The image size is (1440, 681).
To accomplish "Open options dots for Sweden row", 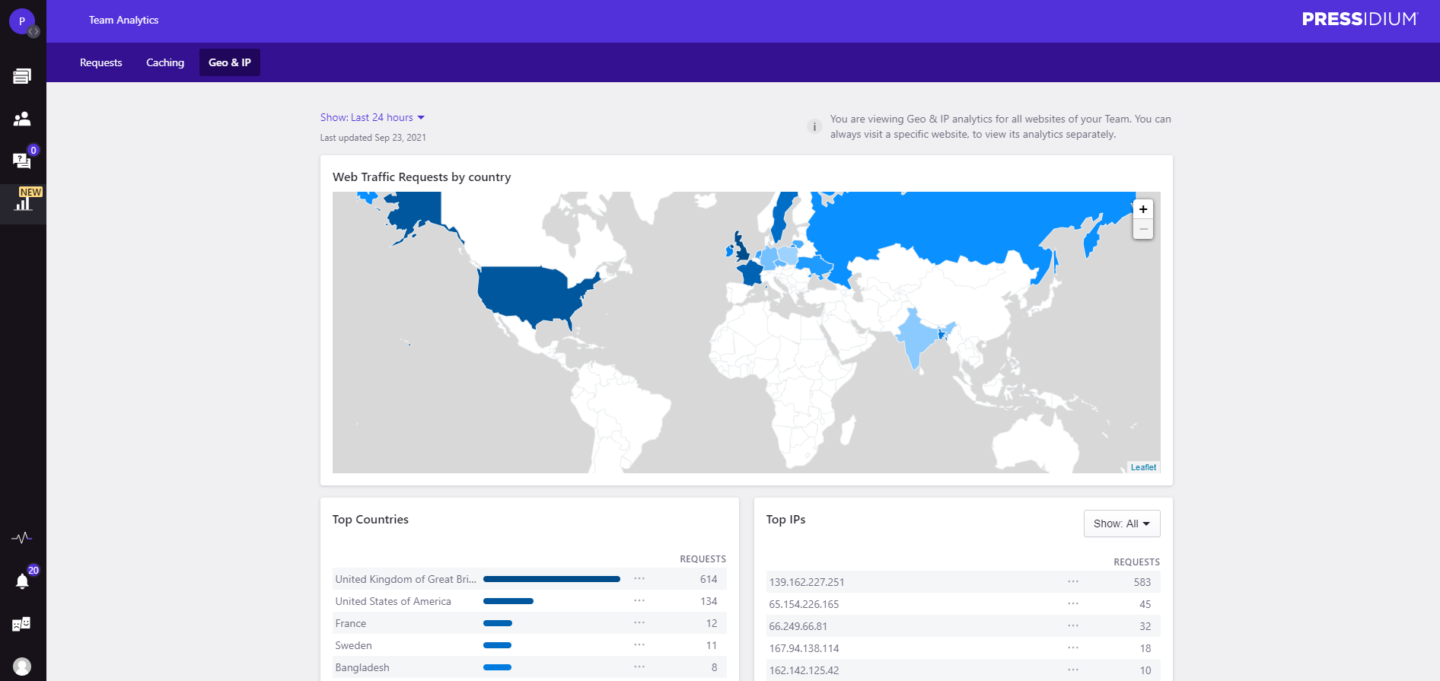I will tap(640, 645).
